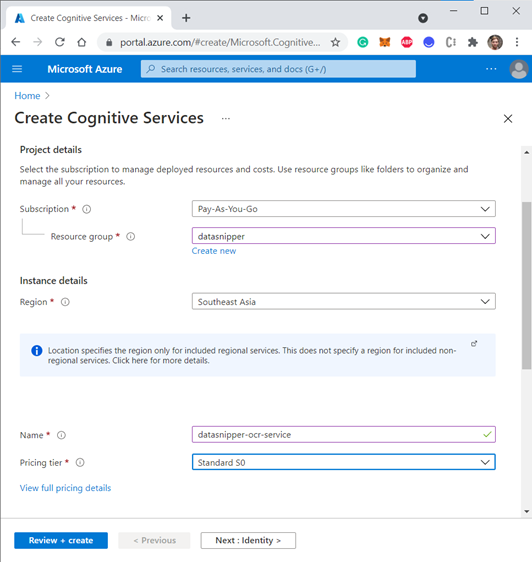Screen dimensions: 532x562
Task: Open the Grammarly extension
Action: 363,42
